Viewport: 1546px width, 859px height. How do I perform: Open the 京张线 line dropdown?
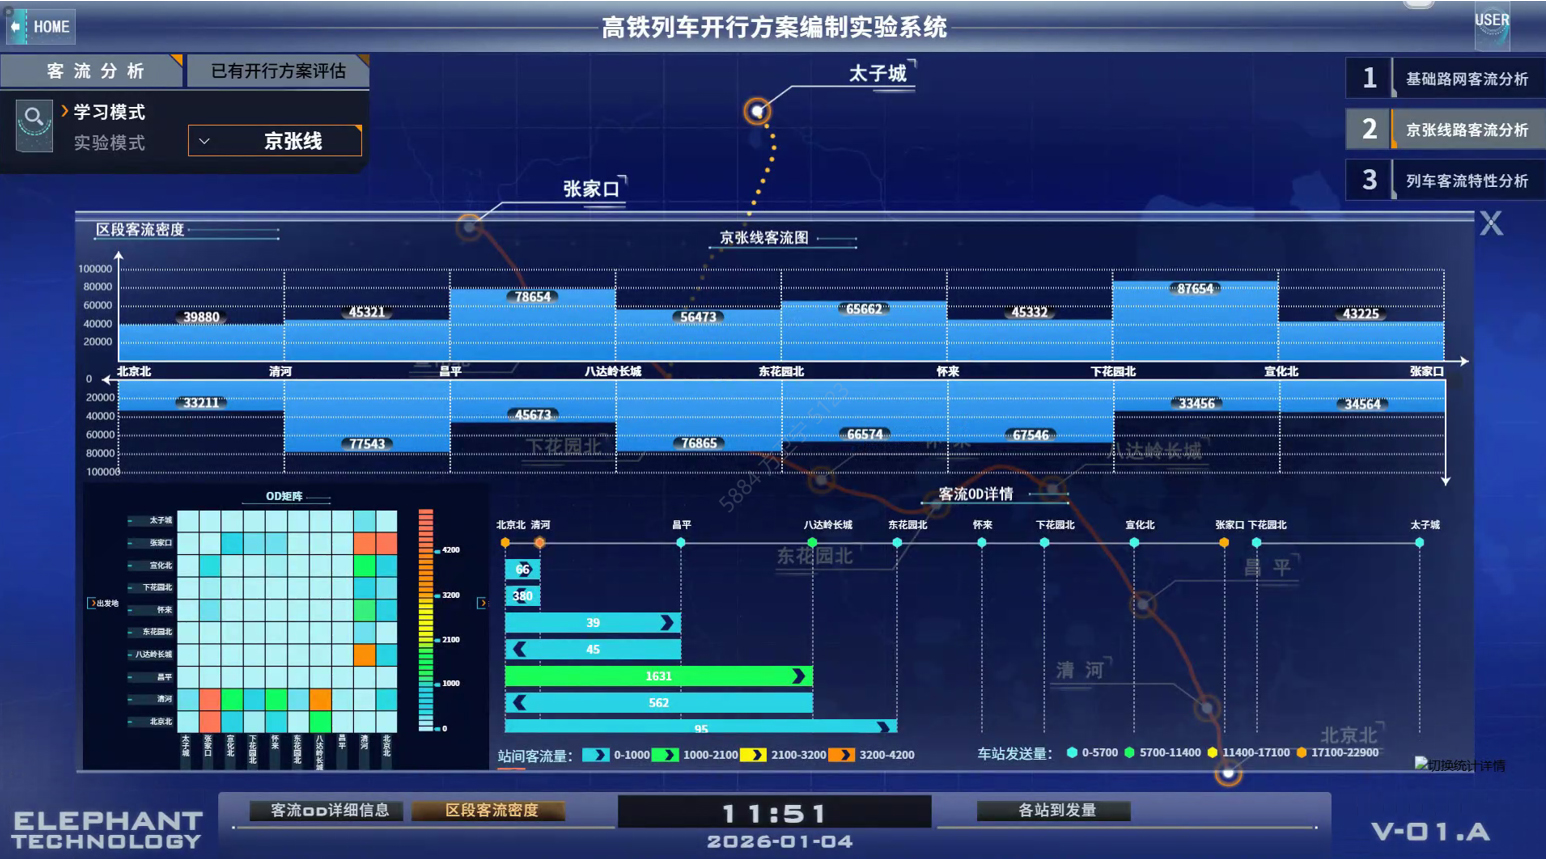[x=275, y=141]
